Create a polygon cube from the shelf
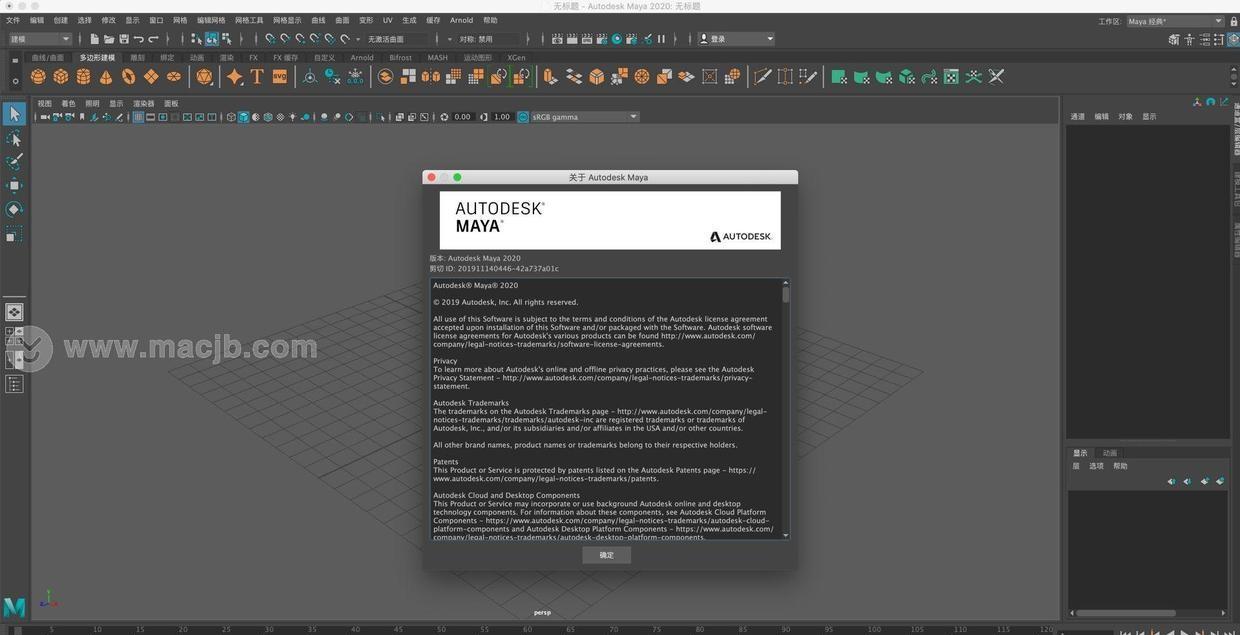Screen dimensions: 1240x635 [x=61, y=77]
